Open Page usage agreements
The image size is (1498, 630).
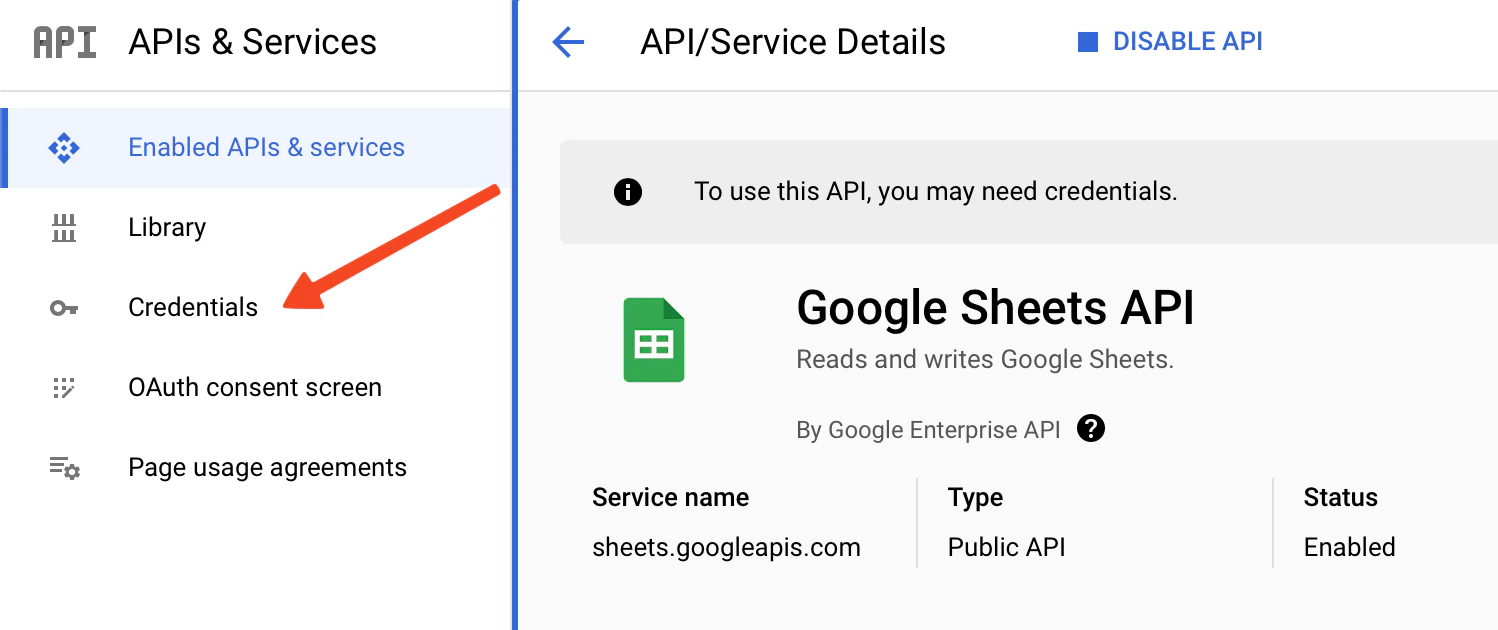pyautogui.click(x=255, y=468)
